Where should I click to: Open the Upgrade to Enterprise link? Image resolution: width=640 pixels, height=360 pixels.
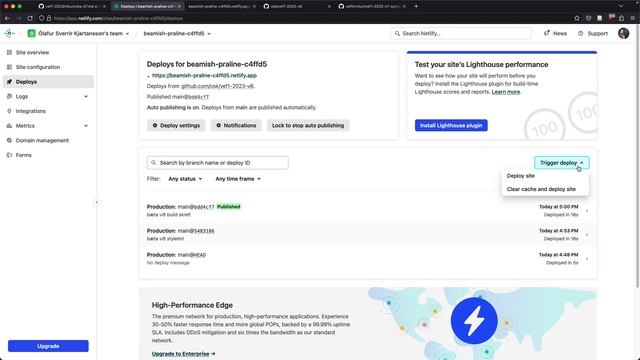pos(183,354)
